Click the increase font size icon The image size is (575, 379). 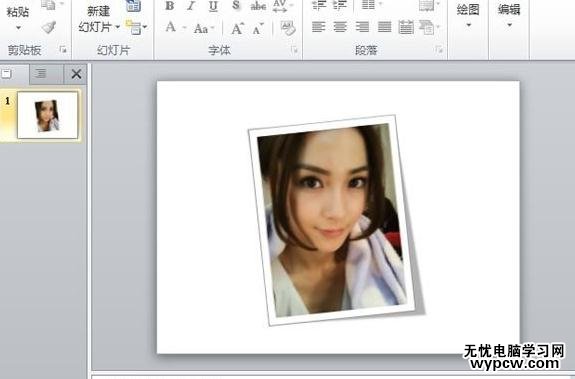[x=237, y=28]
